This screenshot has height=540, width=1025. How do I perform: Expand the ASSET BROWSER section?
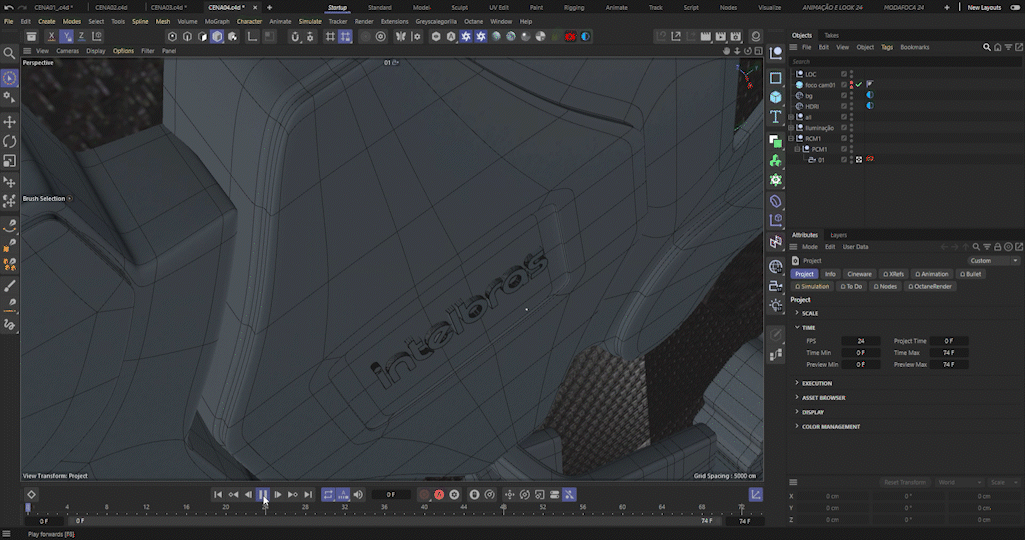(x=797, y=397)
